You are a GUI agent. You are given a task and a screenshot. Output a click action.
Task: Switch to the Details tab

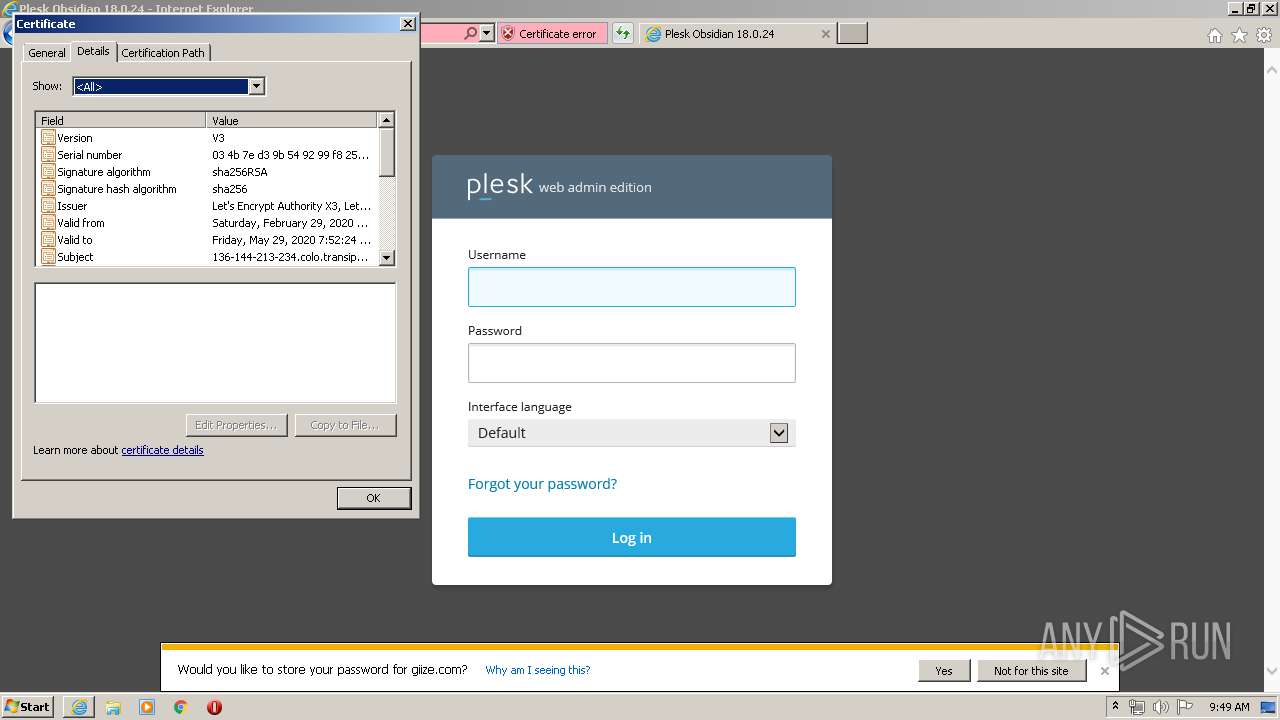tap(93, 51)
